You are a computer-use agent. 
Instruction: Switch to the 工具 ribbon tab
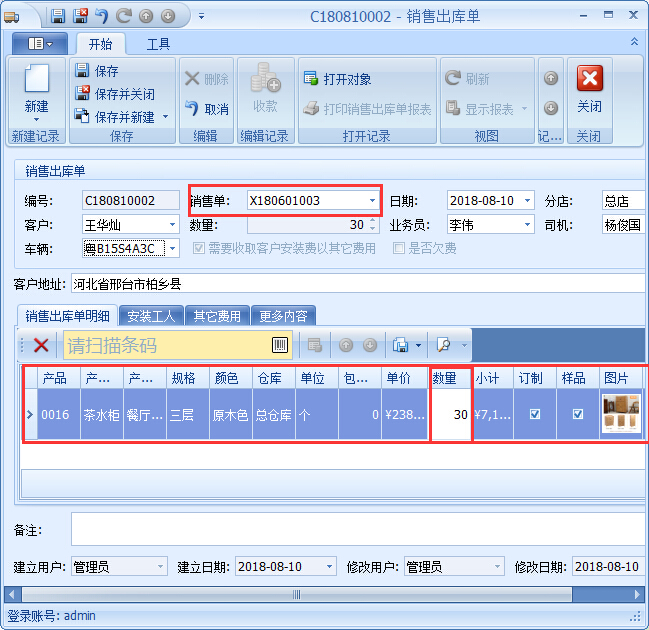point(158,44)
